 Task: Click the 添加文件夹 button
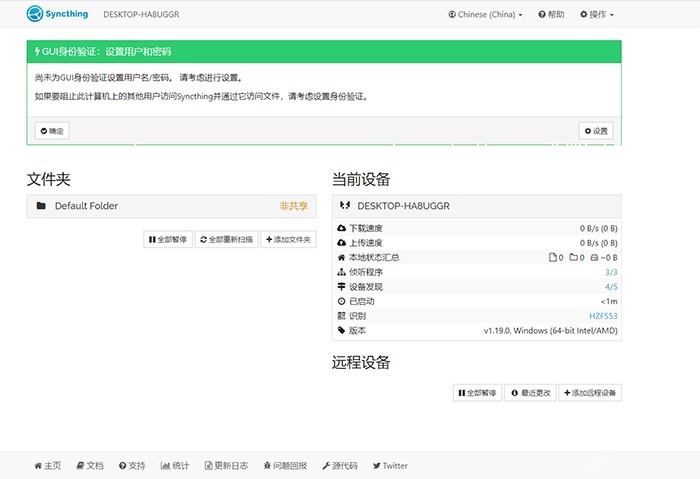point(288,239)
